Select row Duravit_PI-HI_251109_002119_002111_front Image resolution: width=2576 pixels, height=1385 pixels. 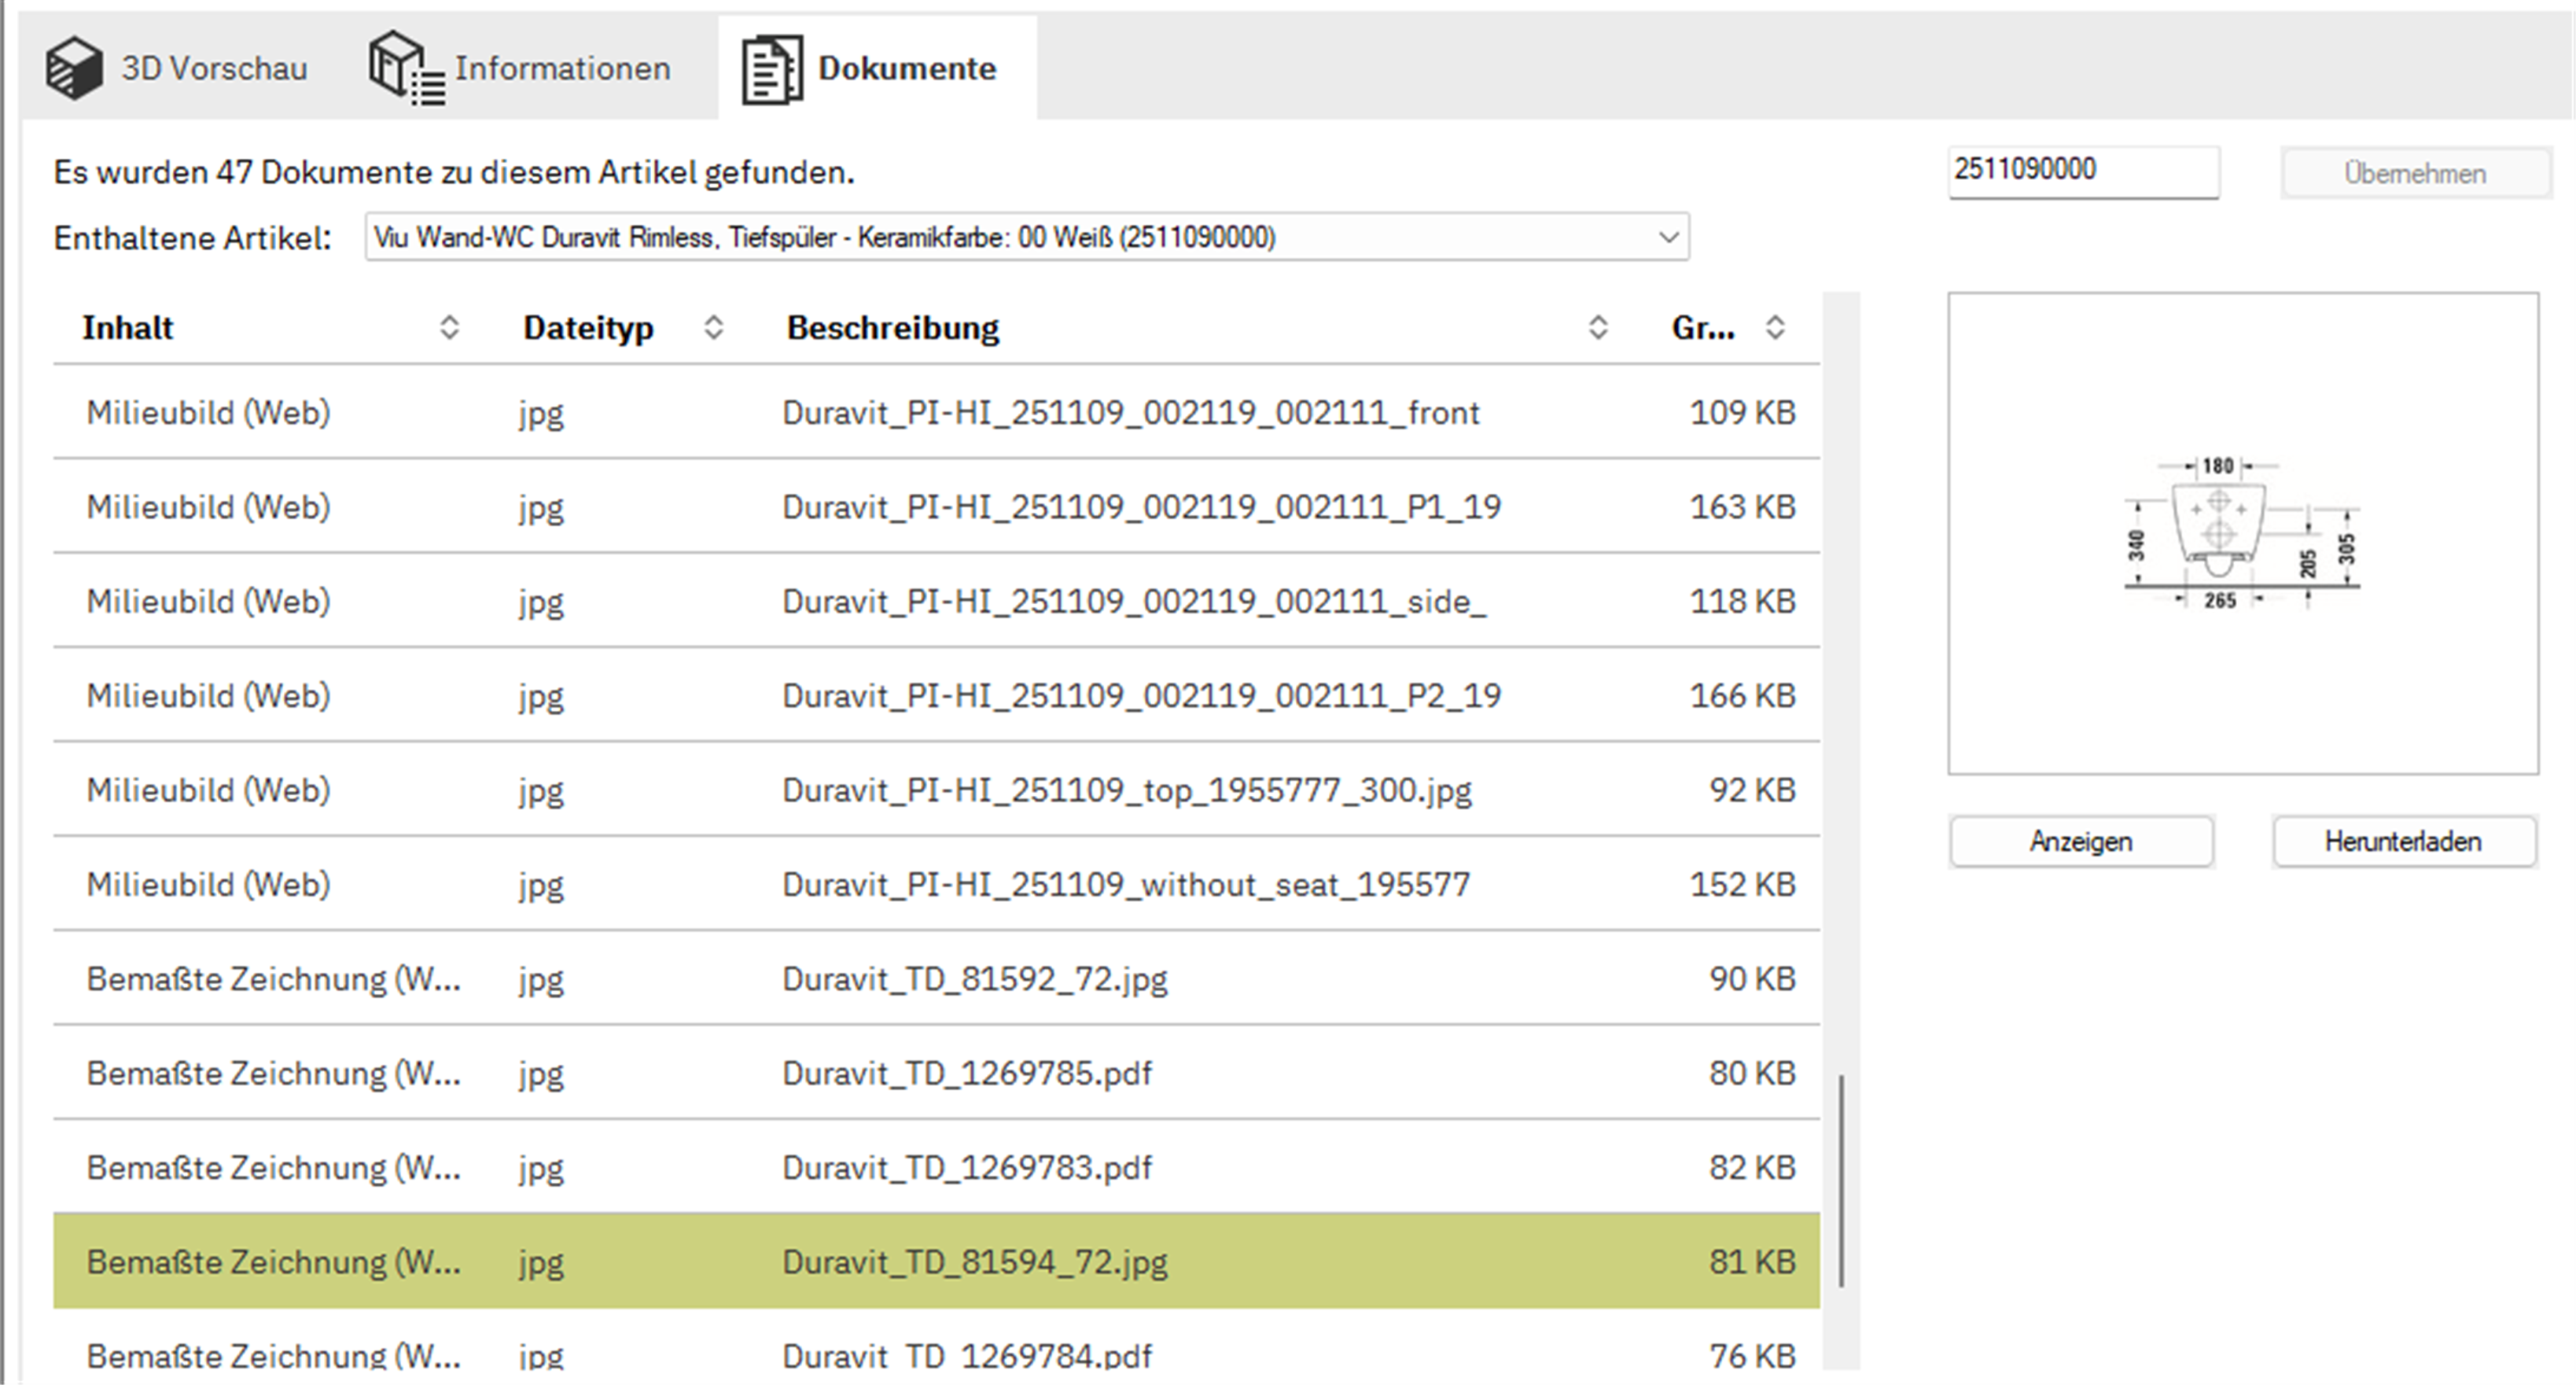coord(936,412)
